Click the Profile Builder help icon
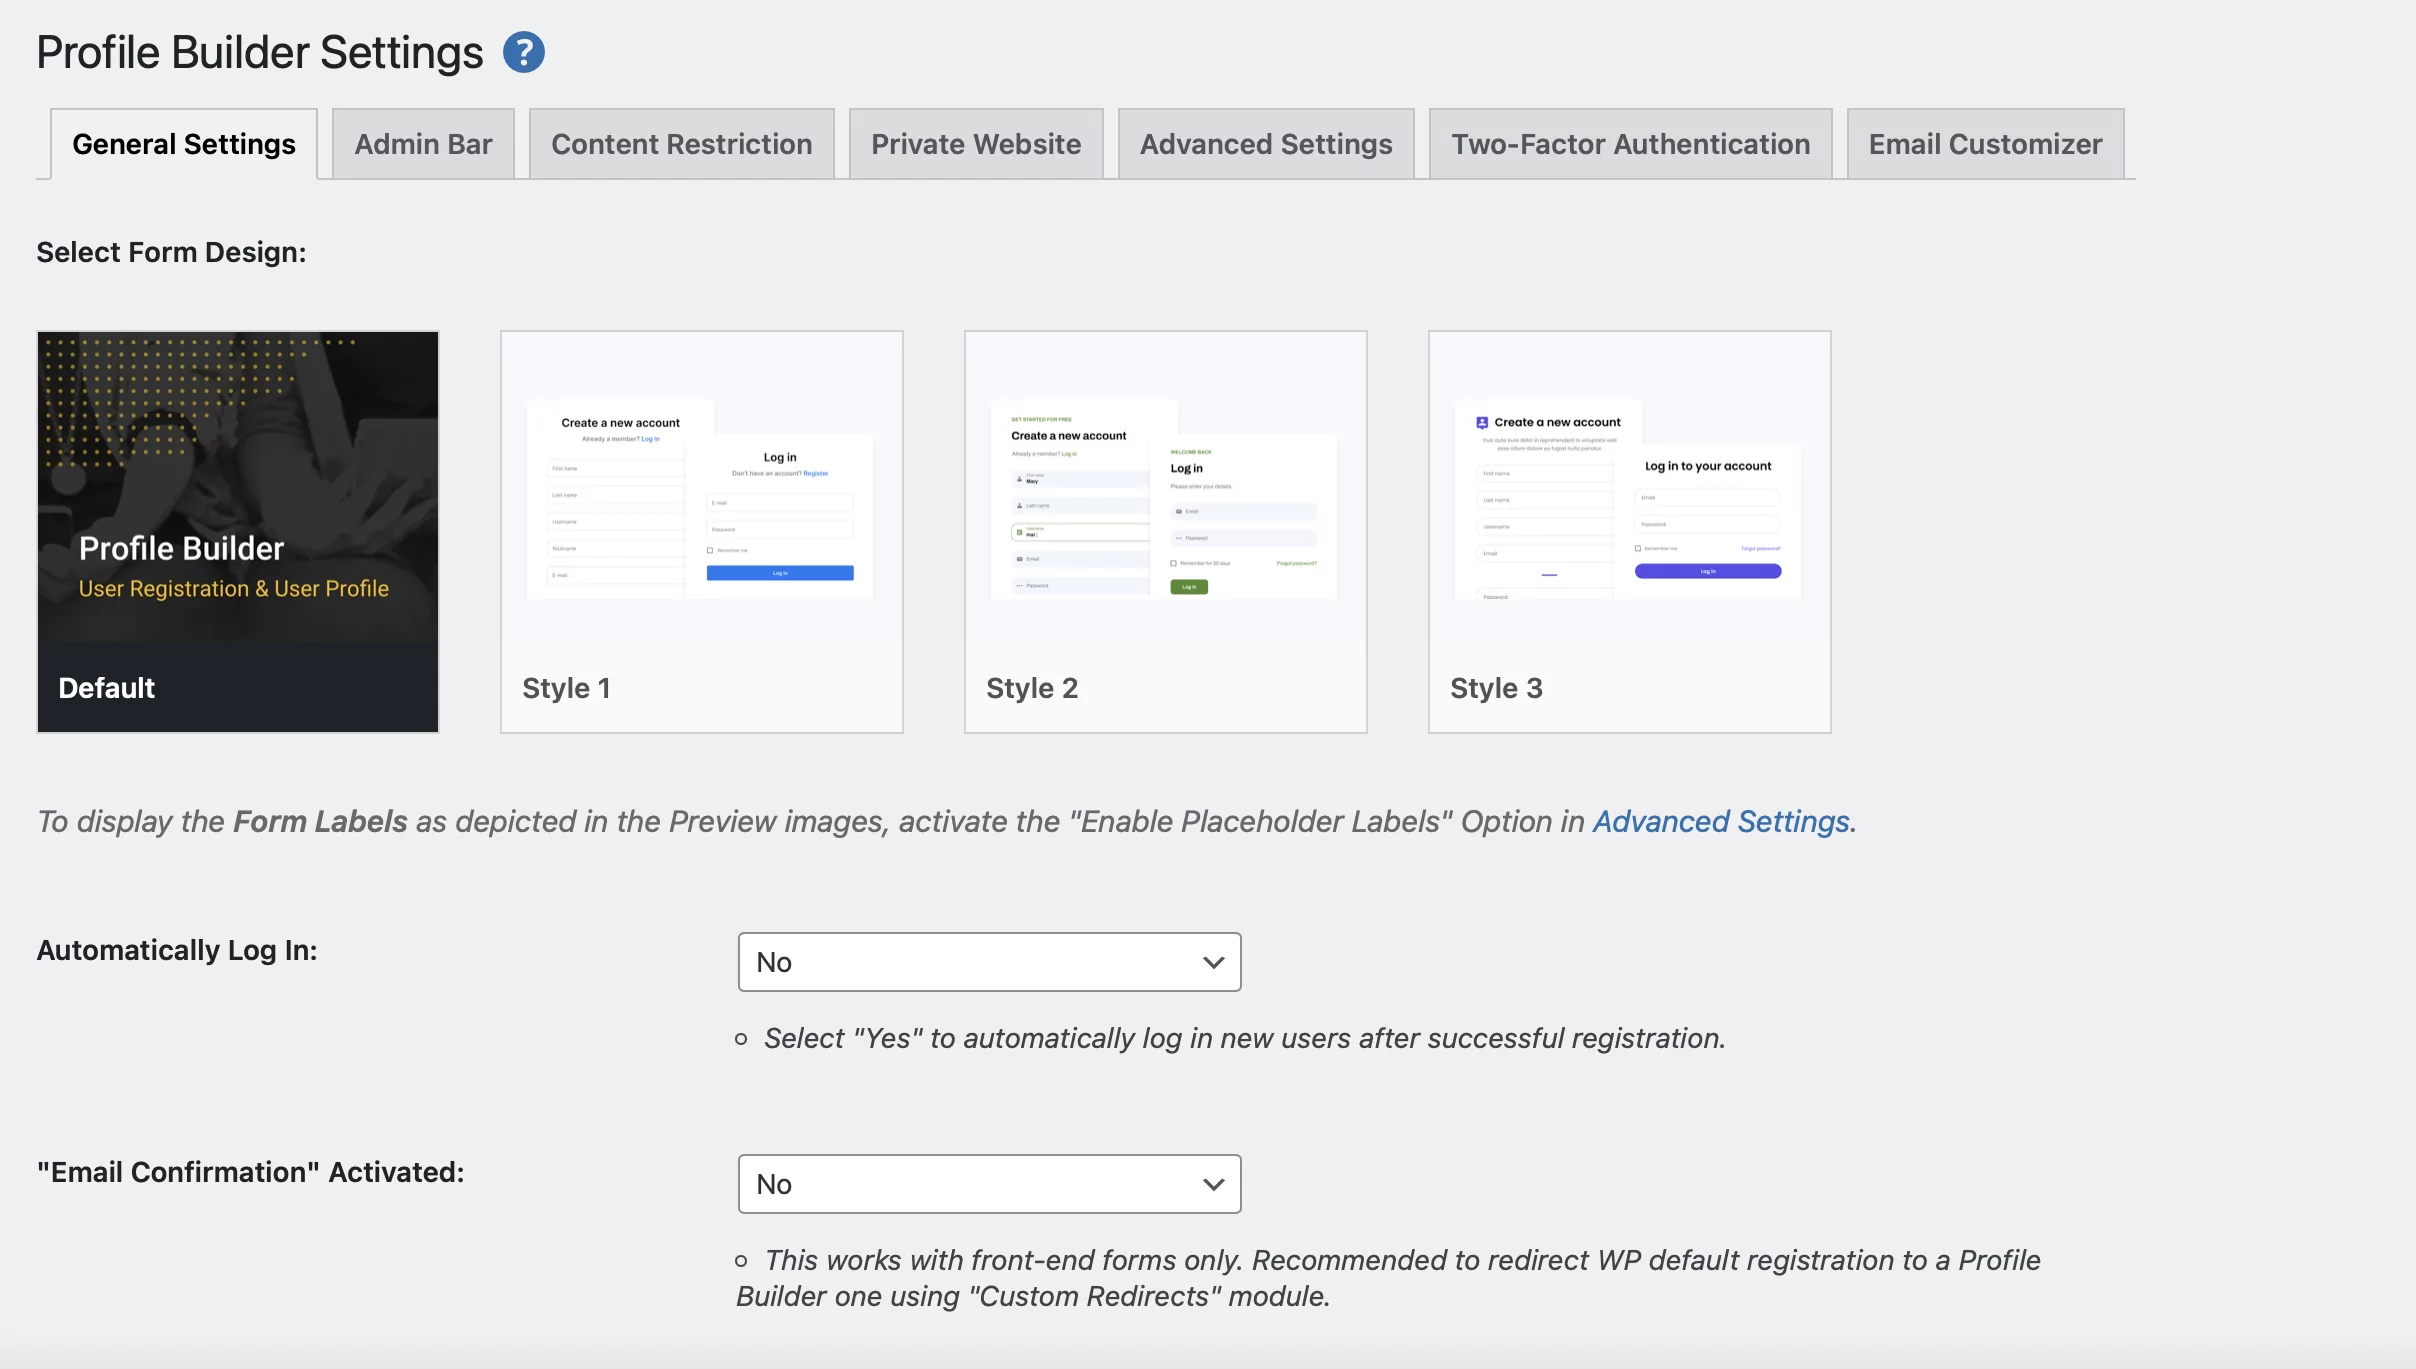The height and width of the screenshot is (1369, 2416). [x=524, y=50]
